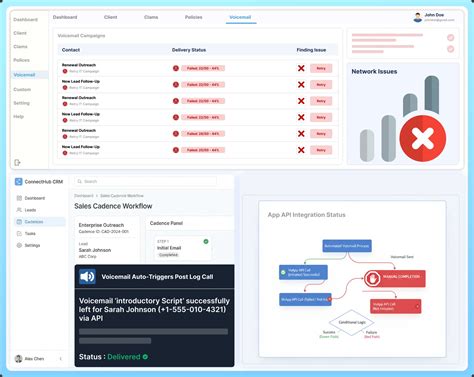The image size is (474, 377).
Task: Switch to the Client tab in top navigation
Action: click(x=110, y=17)
